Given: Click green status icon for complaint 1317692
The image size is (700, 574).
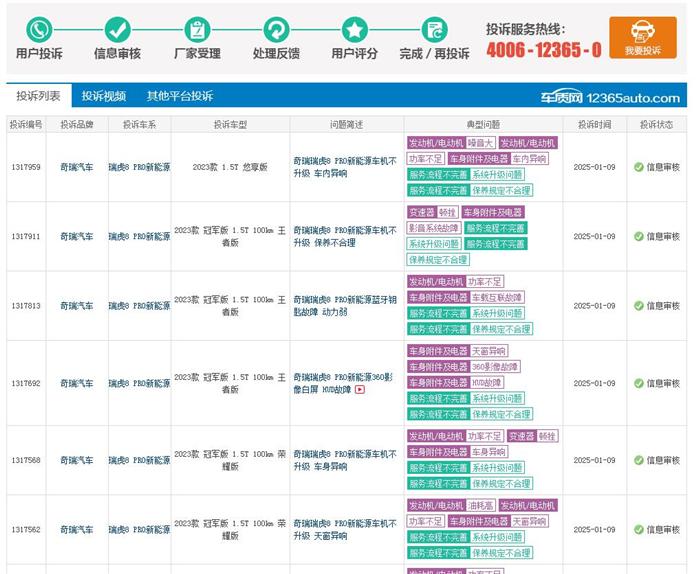Looking at the screenshot, I should pyautogui.click(x=639, y=383).
